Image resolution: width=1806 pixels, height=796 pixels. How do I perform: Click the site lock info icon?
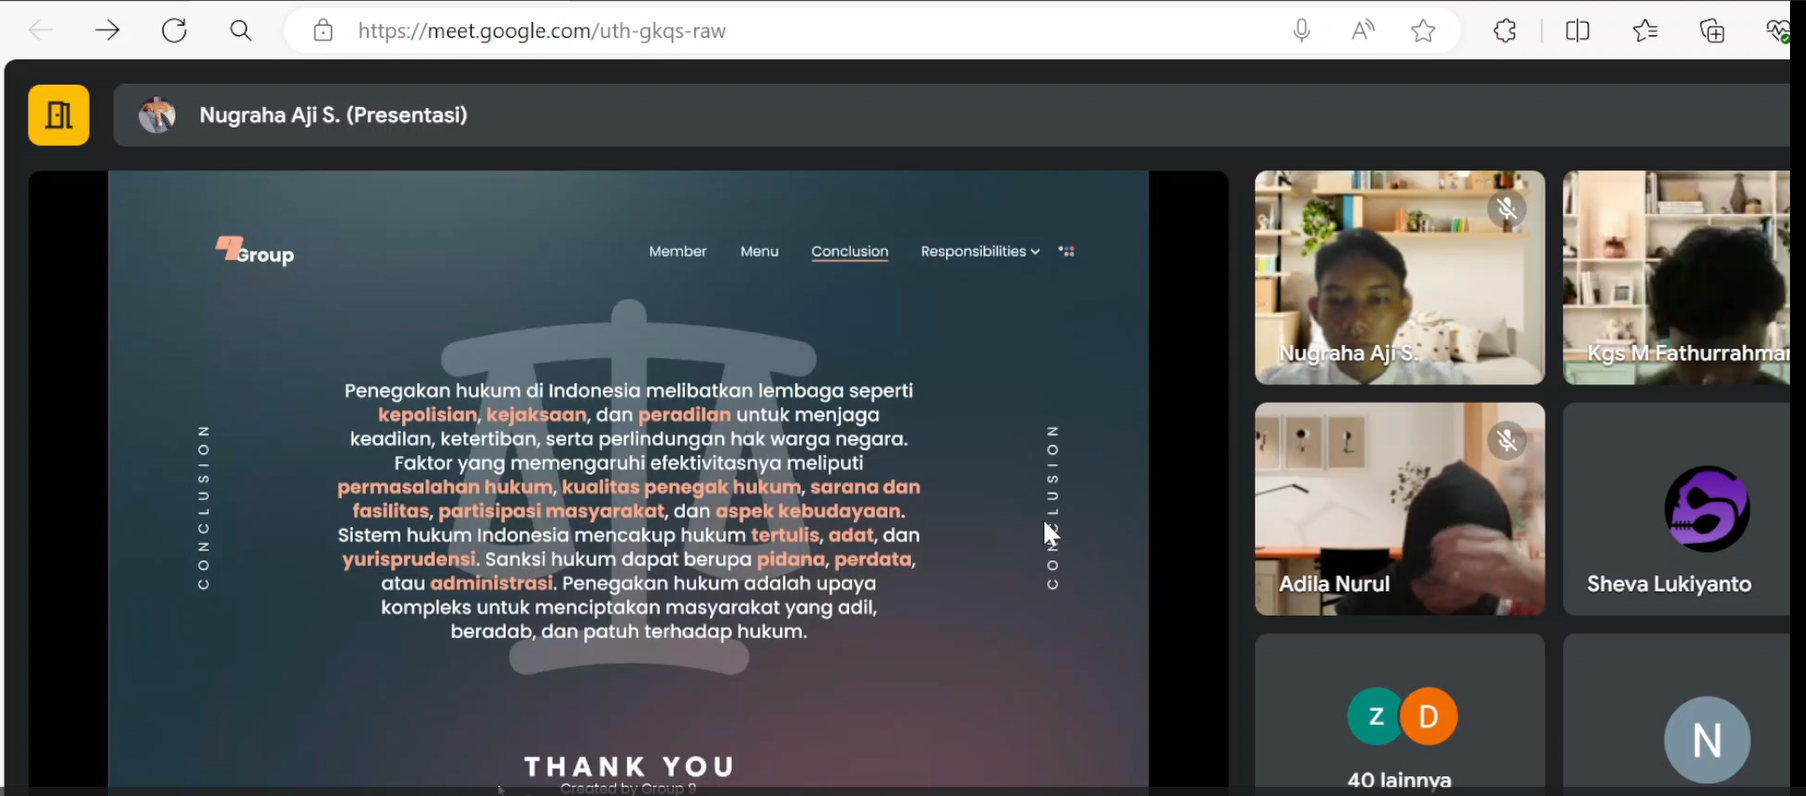[323, 31]
